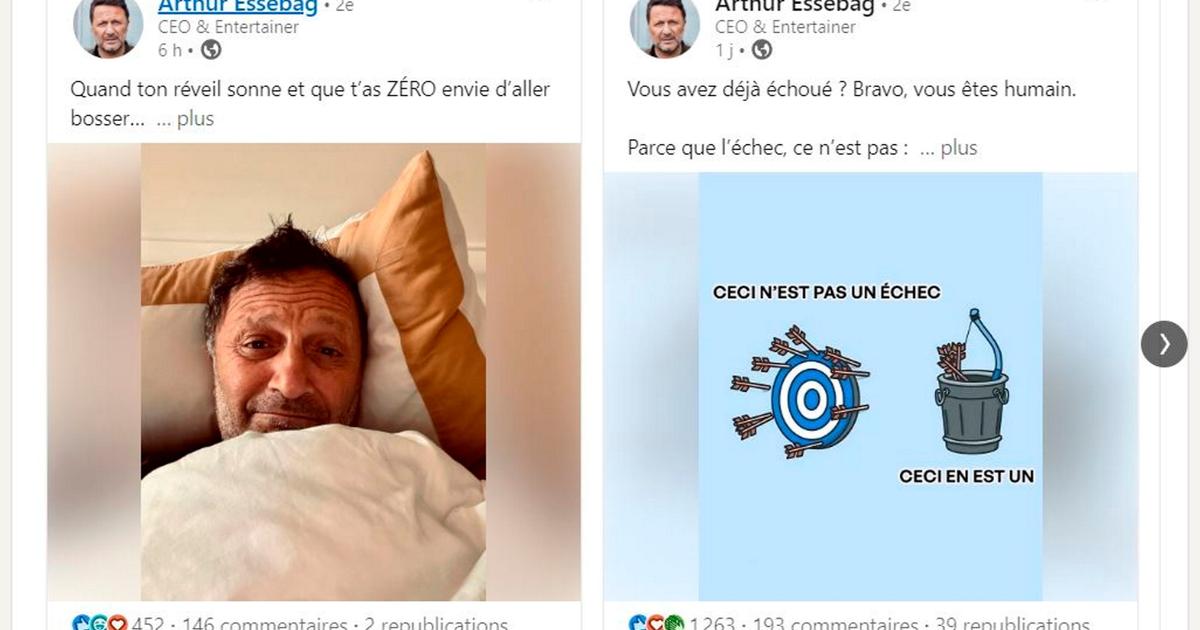
Task: Expand "… plus" on the réveil post
Action: pos(185,119)
